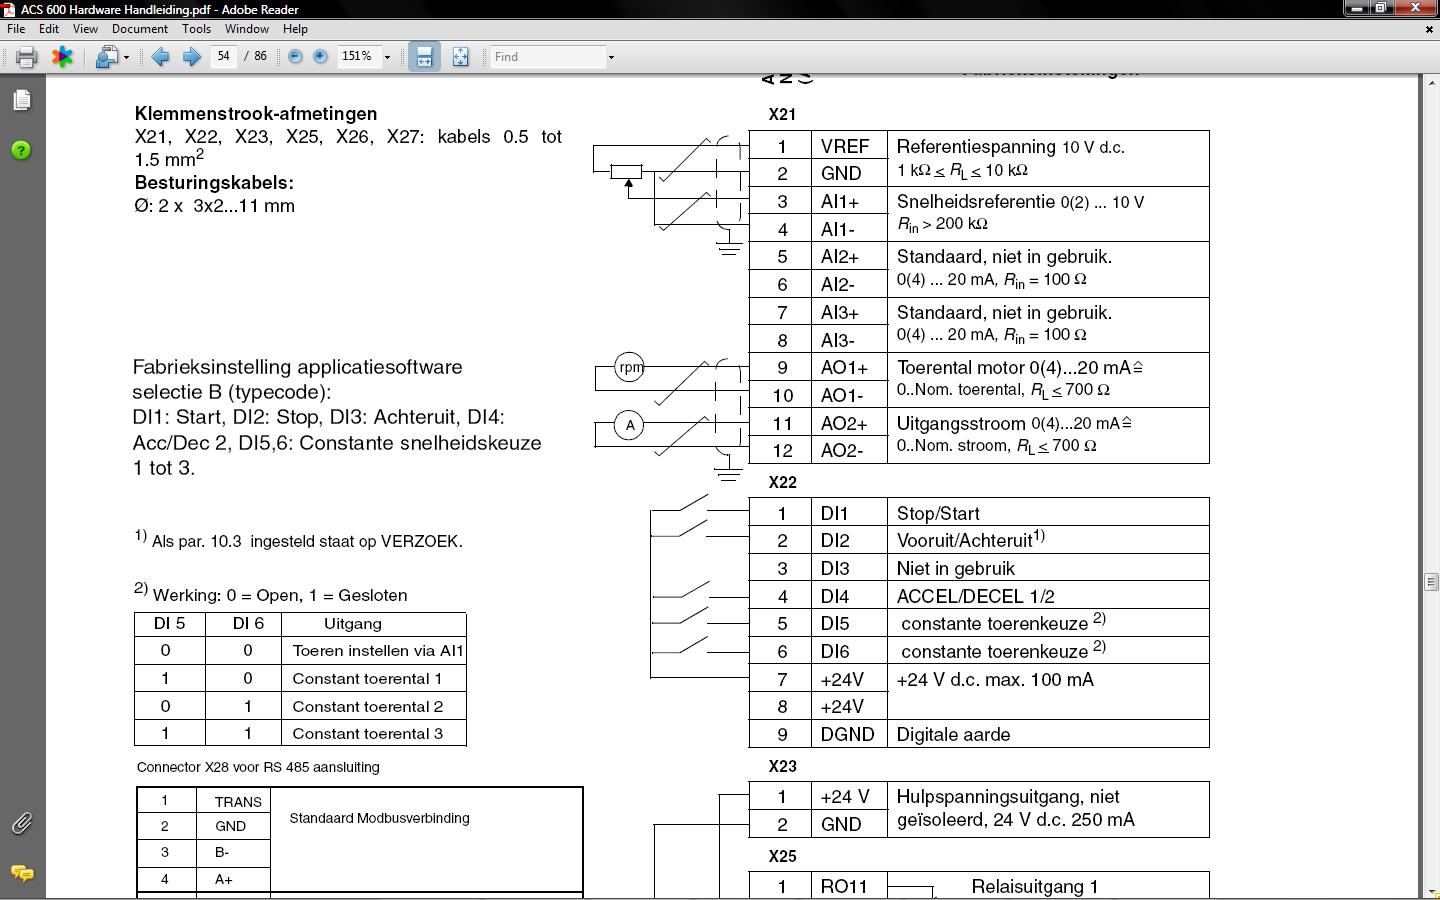The height and width of the screenshot is (900, 1440).
Task: Click the vertical scrollbar thumb
Action: (x=1431, y=581)
